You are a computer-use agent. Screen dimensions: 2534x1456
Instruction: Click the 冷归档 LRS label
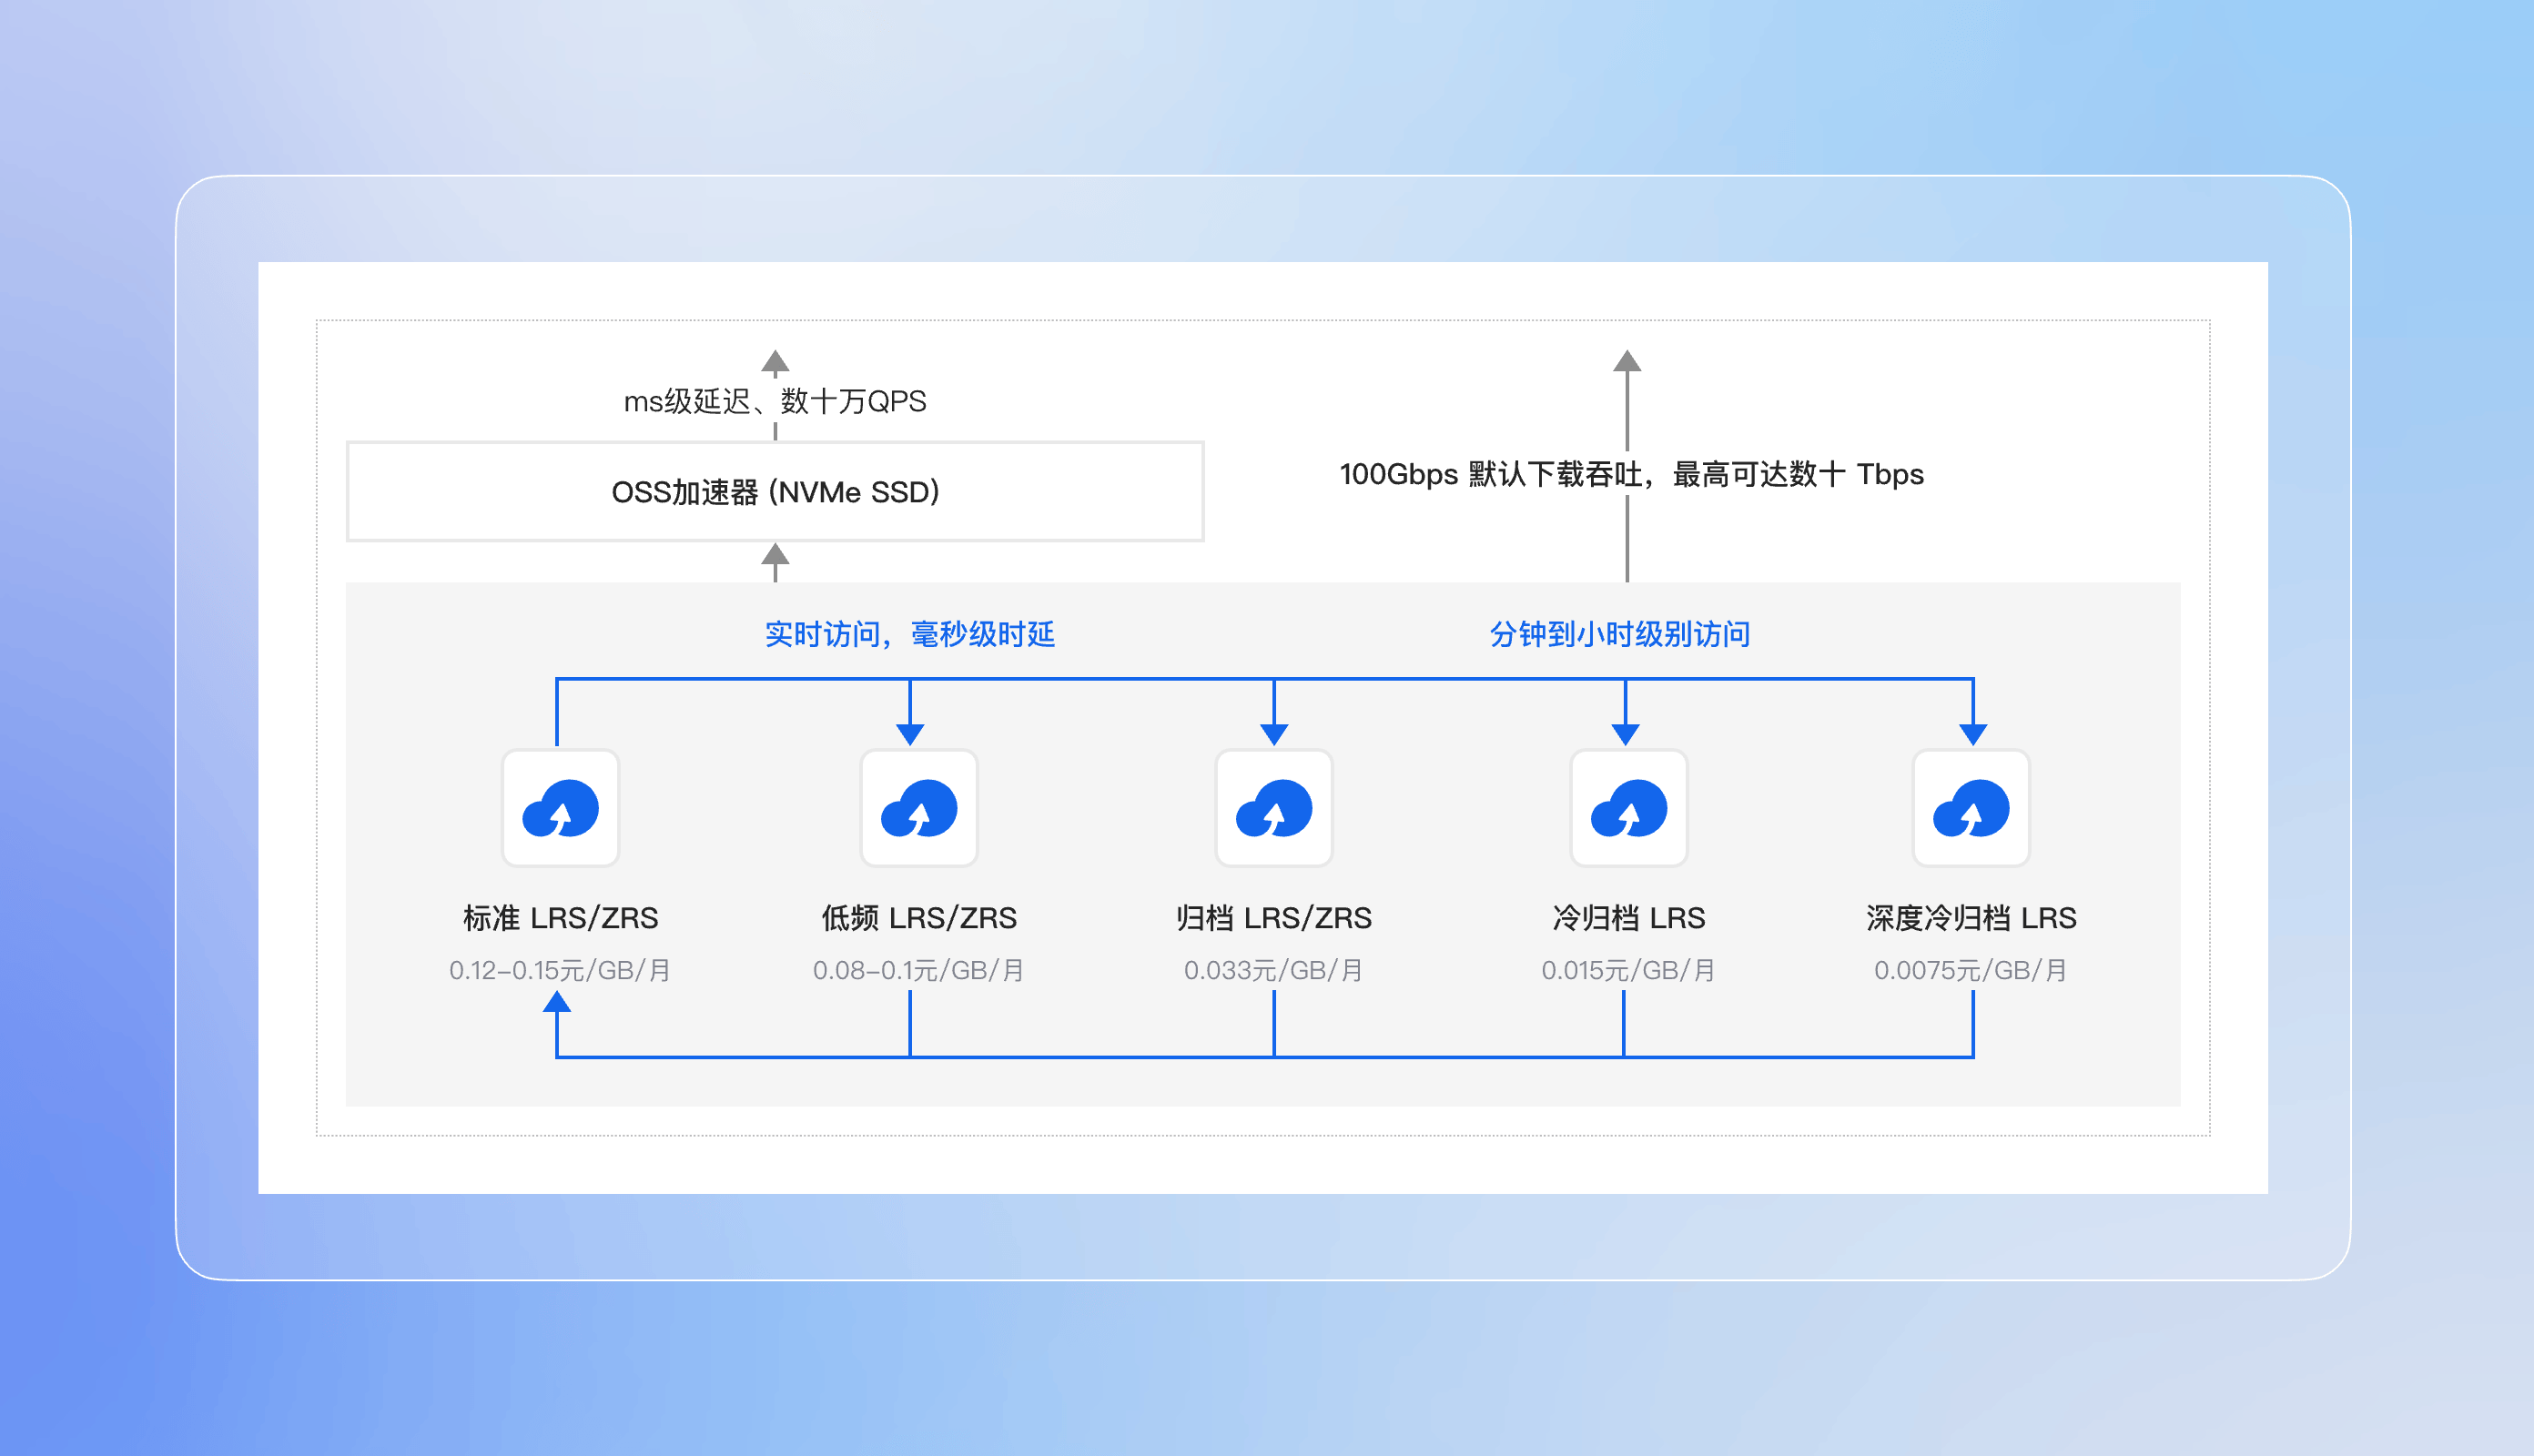(1628, 918)
